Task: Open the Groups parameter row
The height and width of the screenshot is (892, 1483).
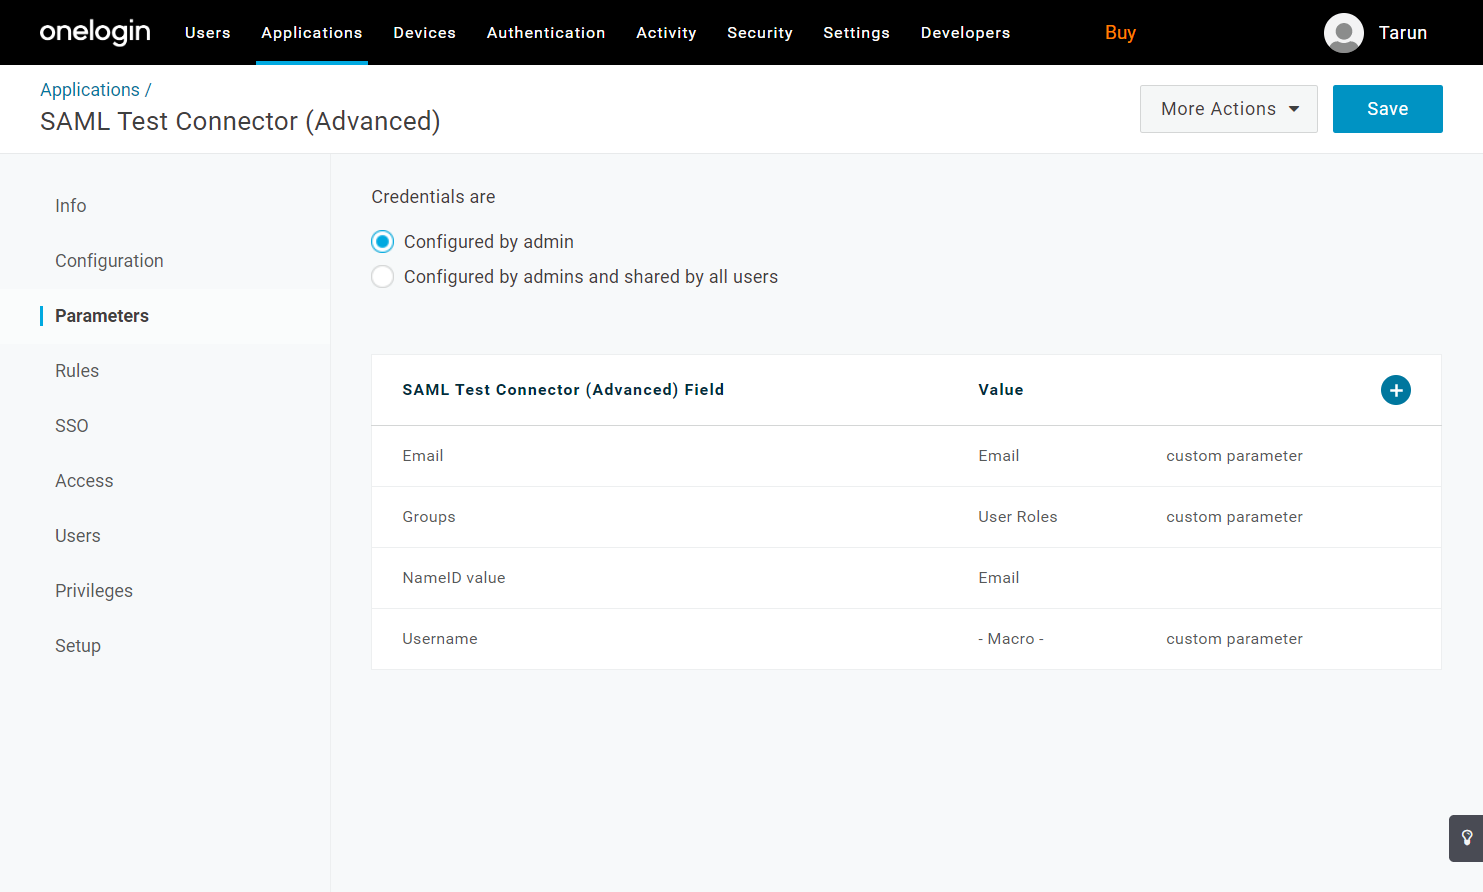Action: coord(429,517)
